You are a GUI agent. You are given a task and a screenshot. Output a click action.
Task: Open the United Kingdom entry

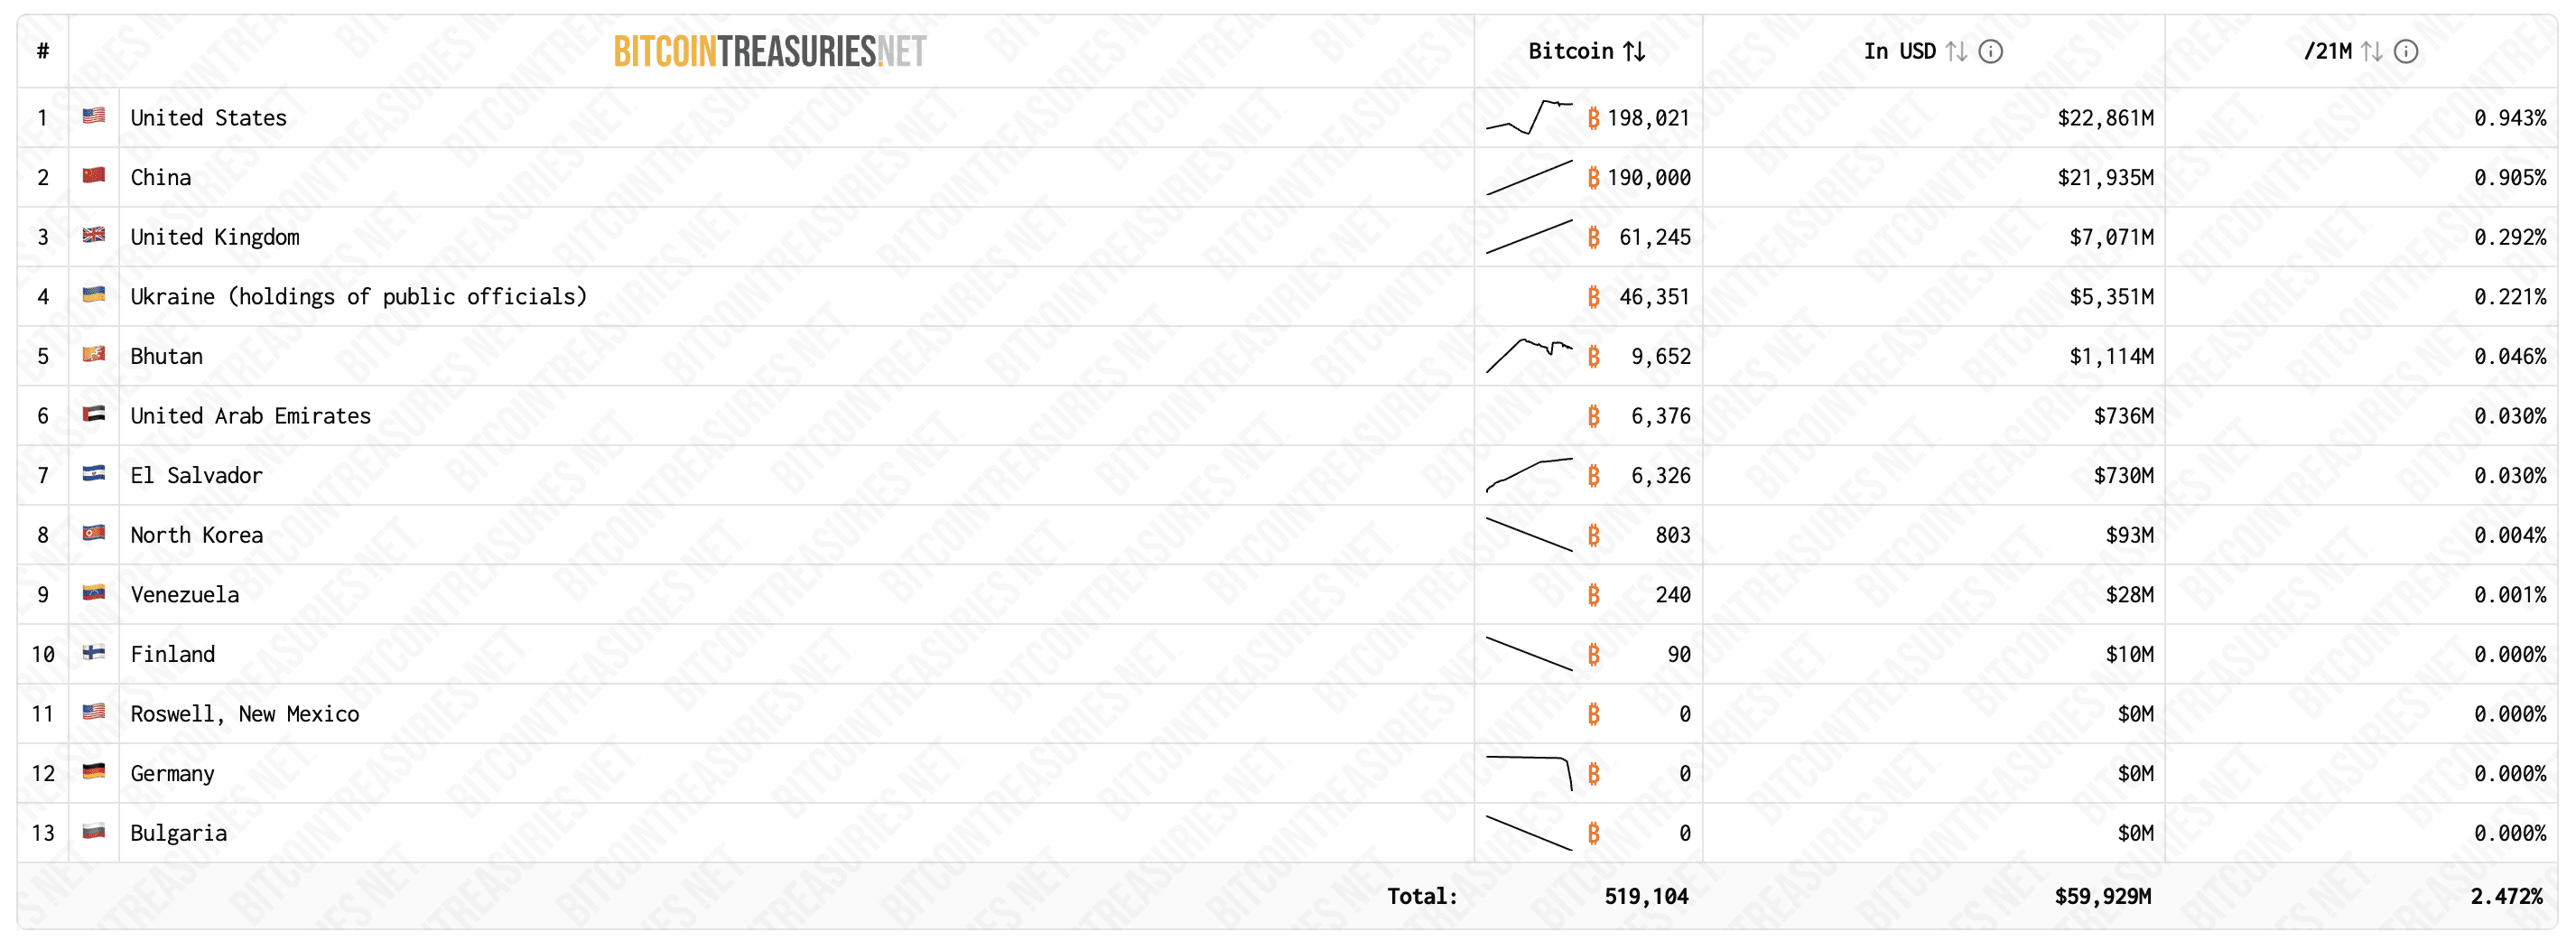coord(215,237)
